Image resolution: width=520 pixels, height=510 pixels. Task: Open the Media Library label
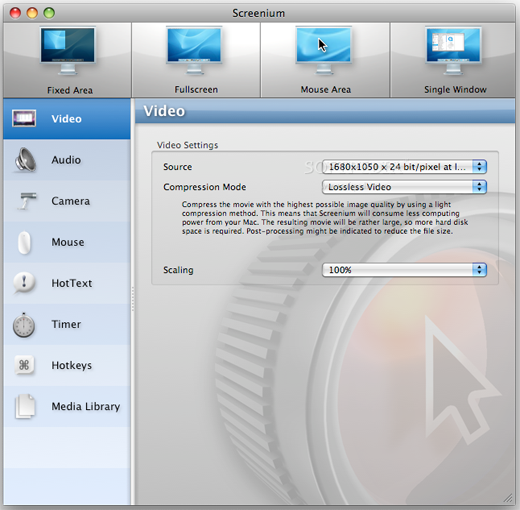tap(86, 406)
